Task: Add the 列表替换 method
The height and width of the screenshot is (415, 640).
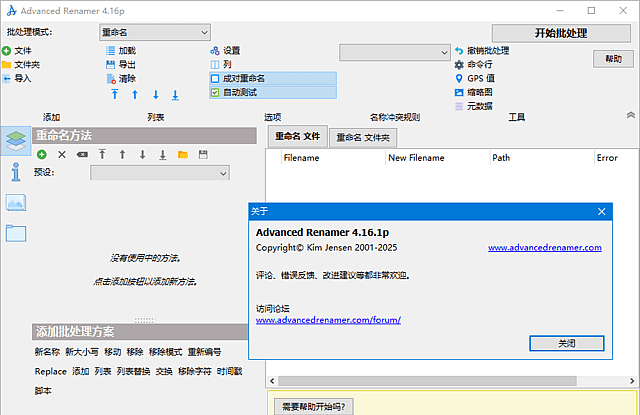Action: click(133, 371)
